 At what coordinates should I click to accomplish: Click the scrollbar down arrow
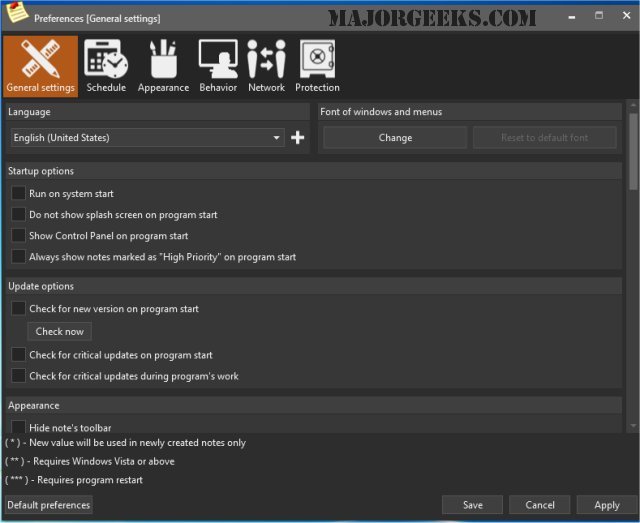pos(633,426)
